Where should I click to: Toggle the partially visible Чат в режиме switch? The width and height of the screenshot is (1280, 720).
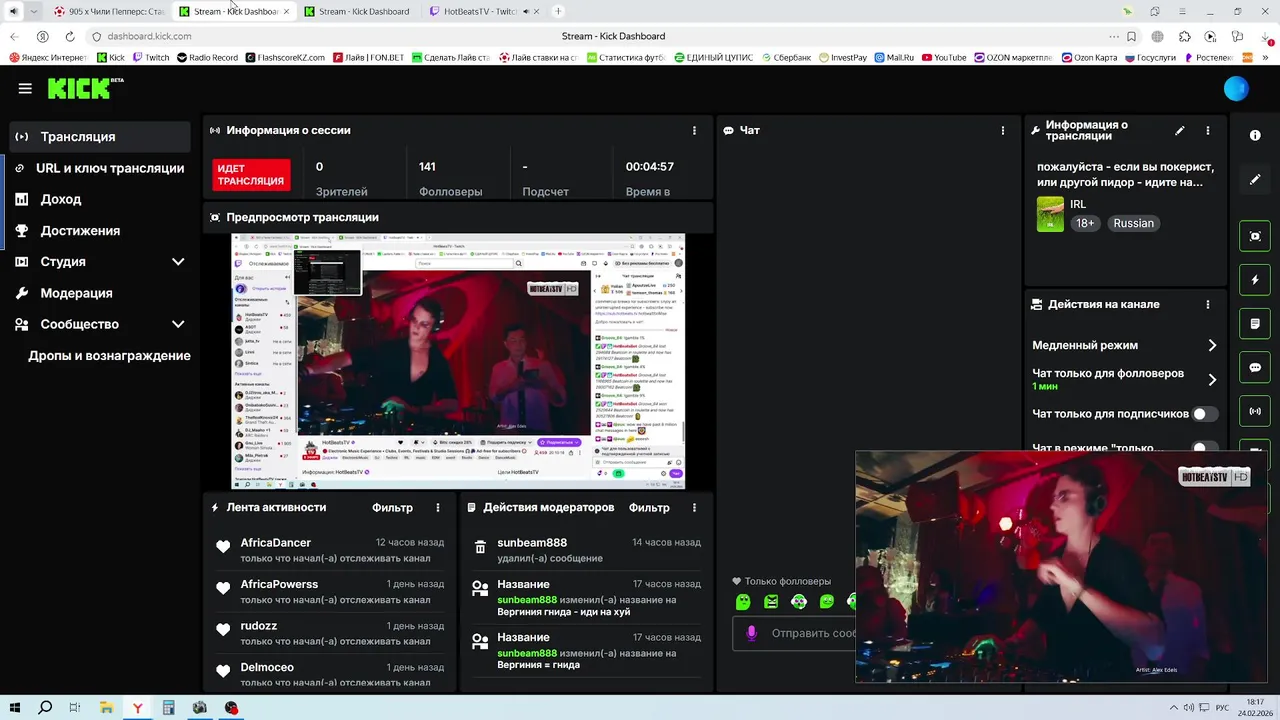point(1205,447)
